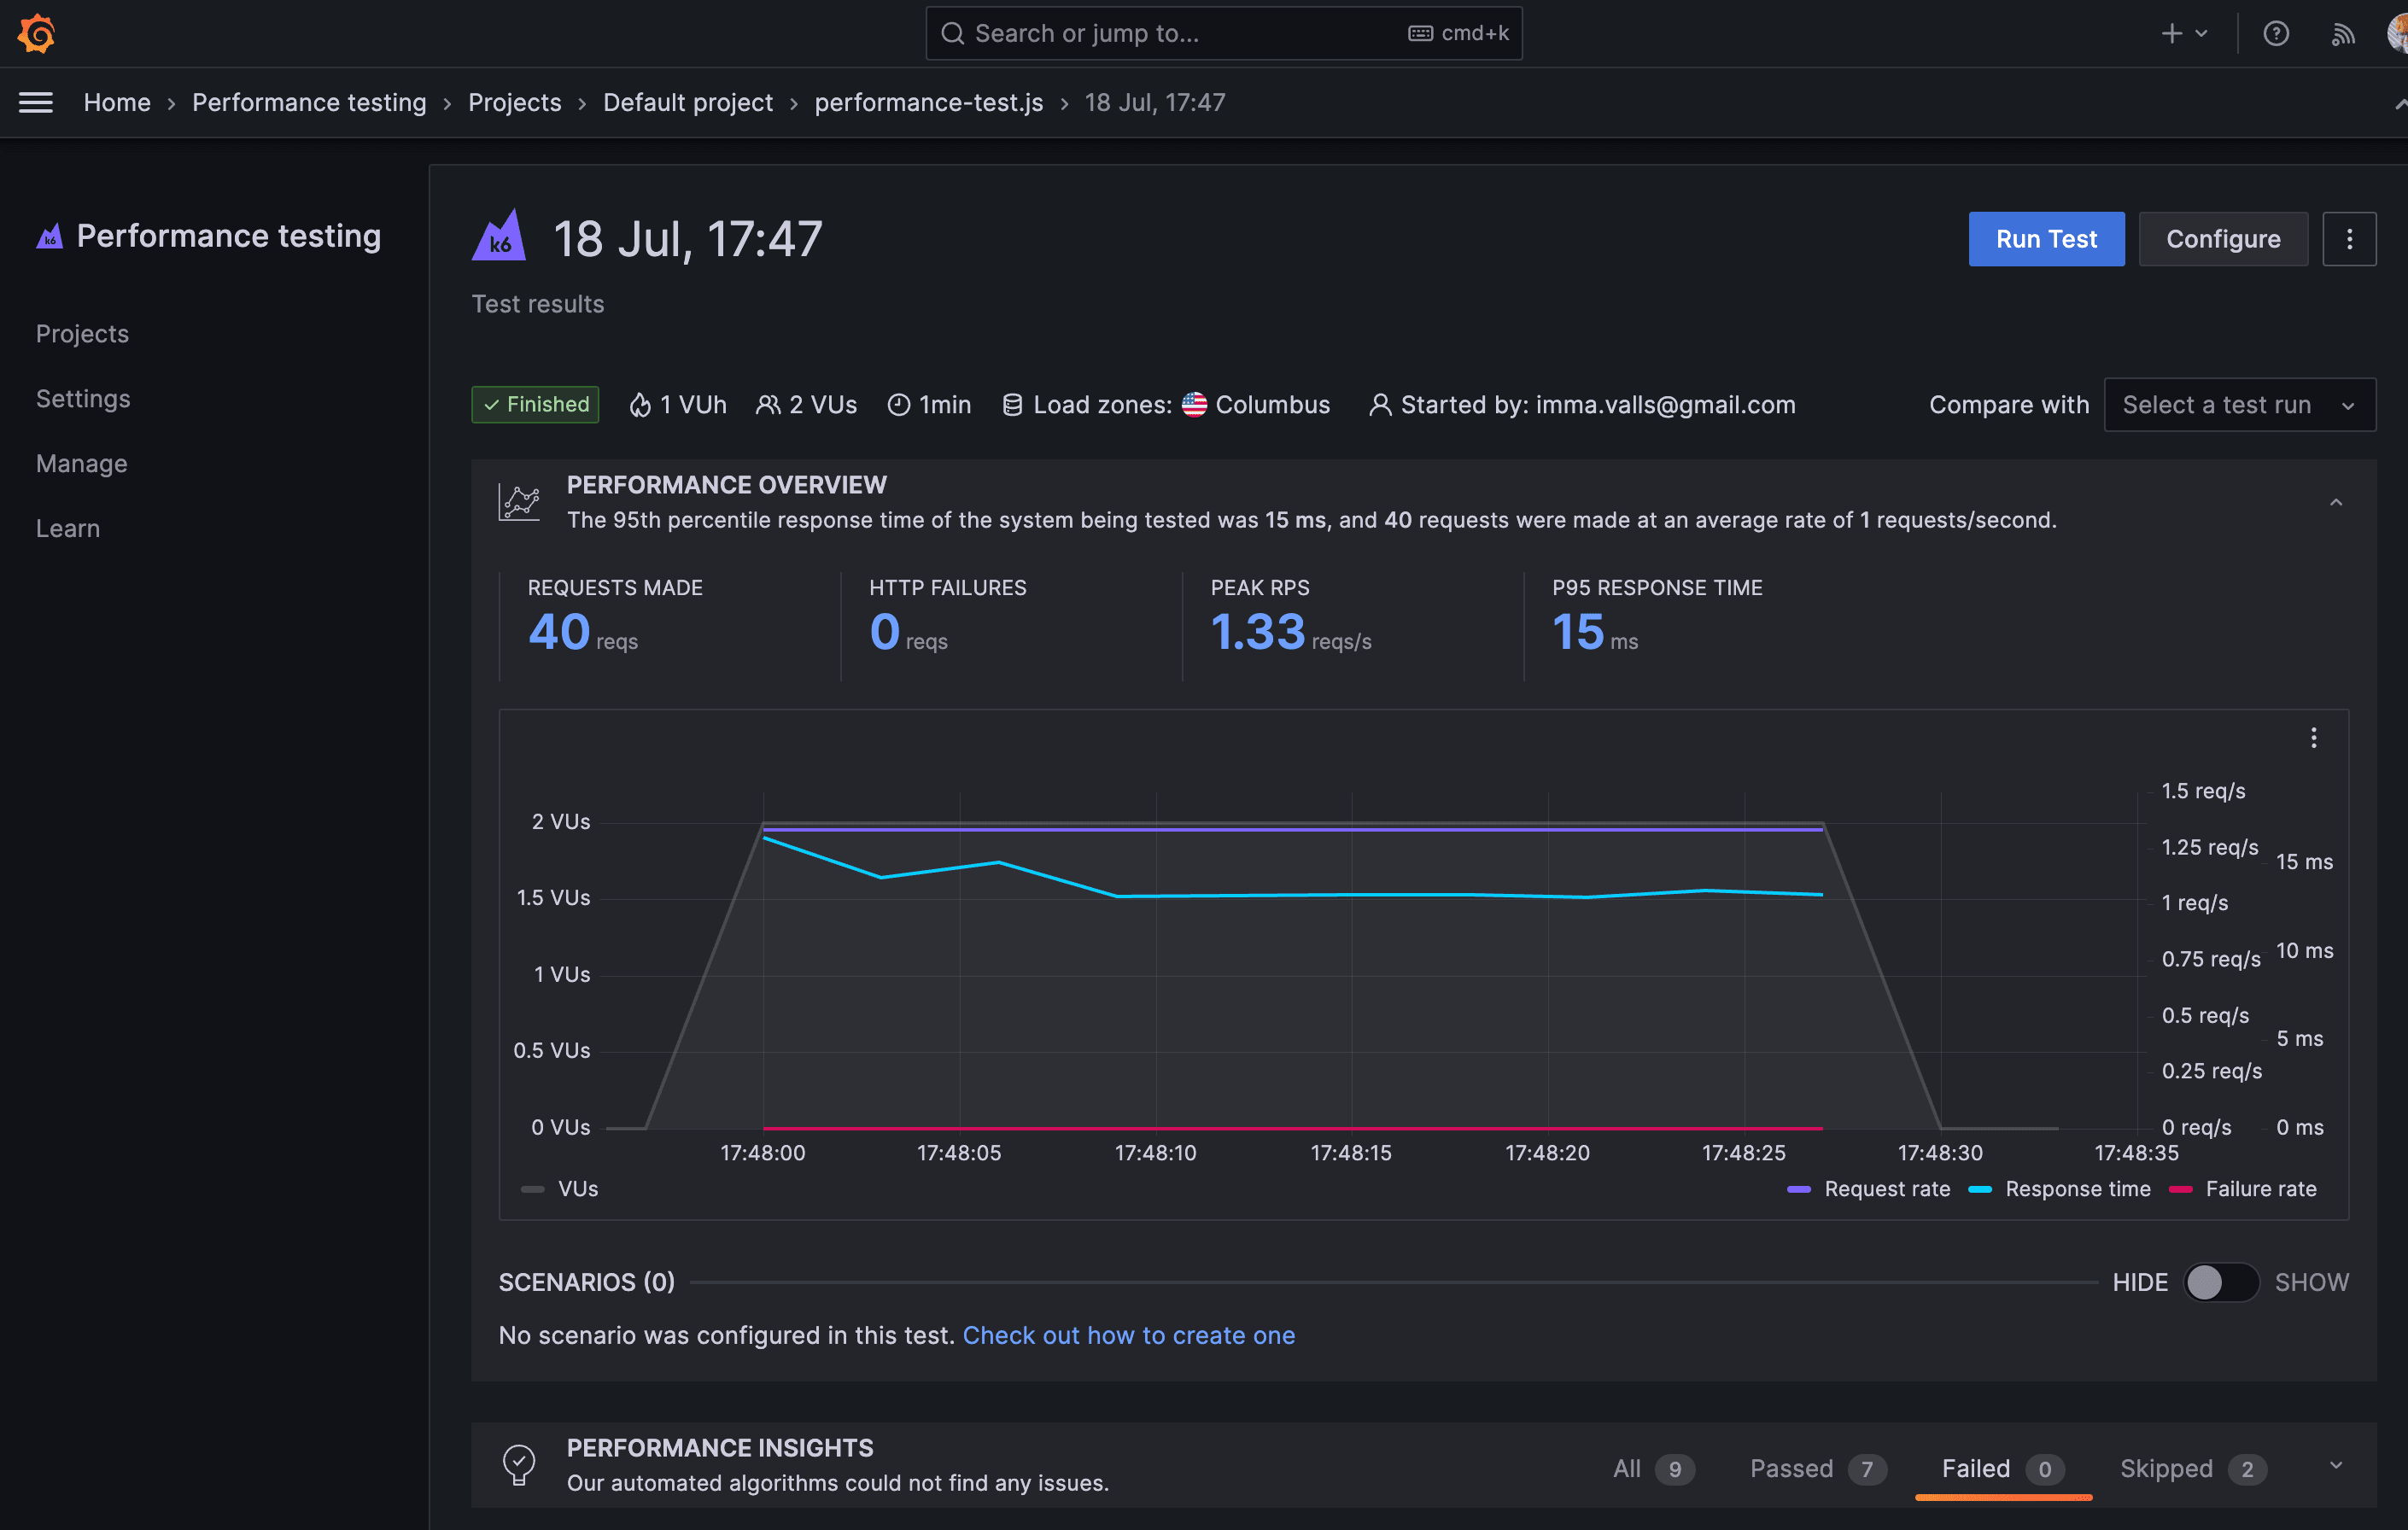Viewport: 2408px width, 1530px height.
Task: Expand the Performance Insights section chevron
Action: click(2336, 1466)
